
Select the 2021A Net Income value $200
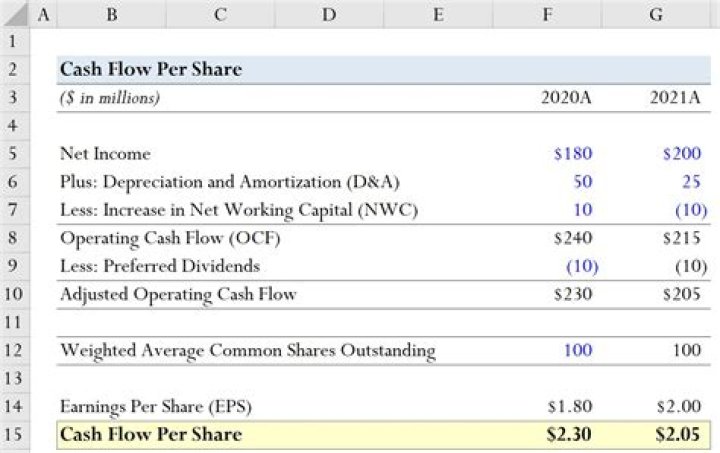tap(681, 154)
